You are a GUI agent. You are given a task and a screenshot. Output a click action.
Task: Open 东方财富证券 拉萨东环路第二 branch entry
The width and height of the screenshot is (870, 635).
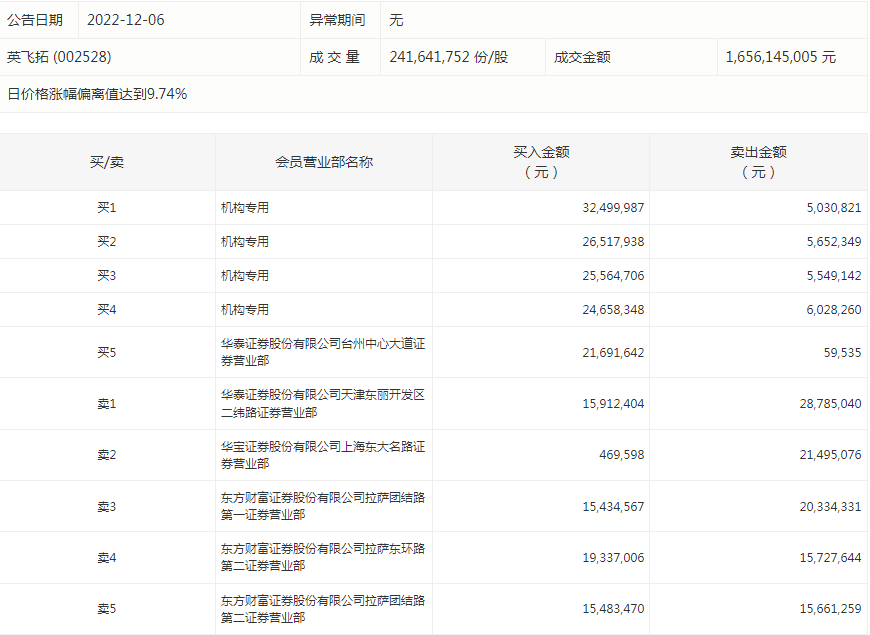323,557
